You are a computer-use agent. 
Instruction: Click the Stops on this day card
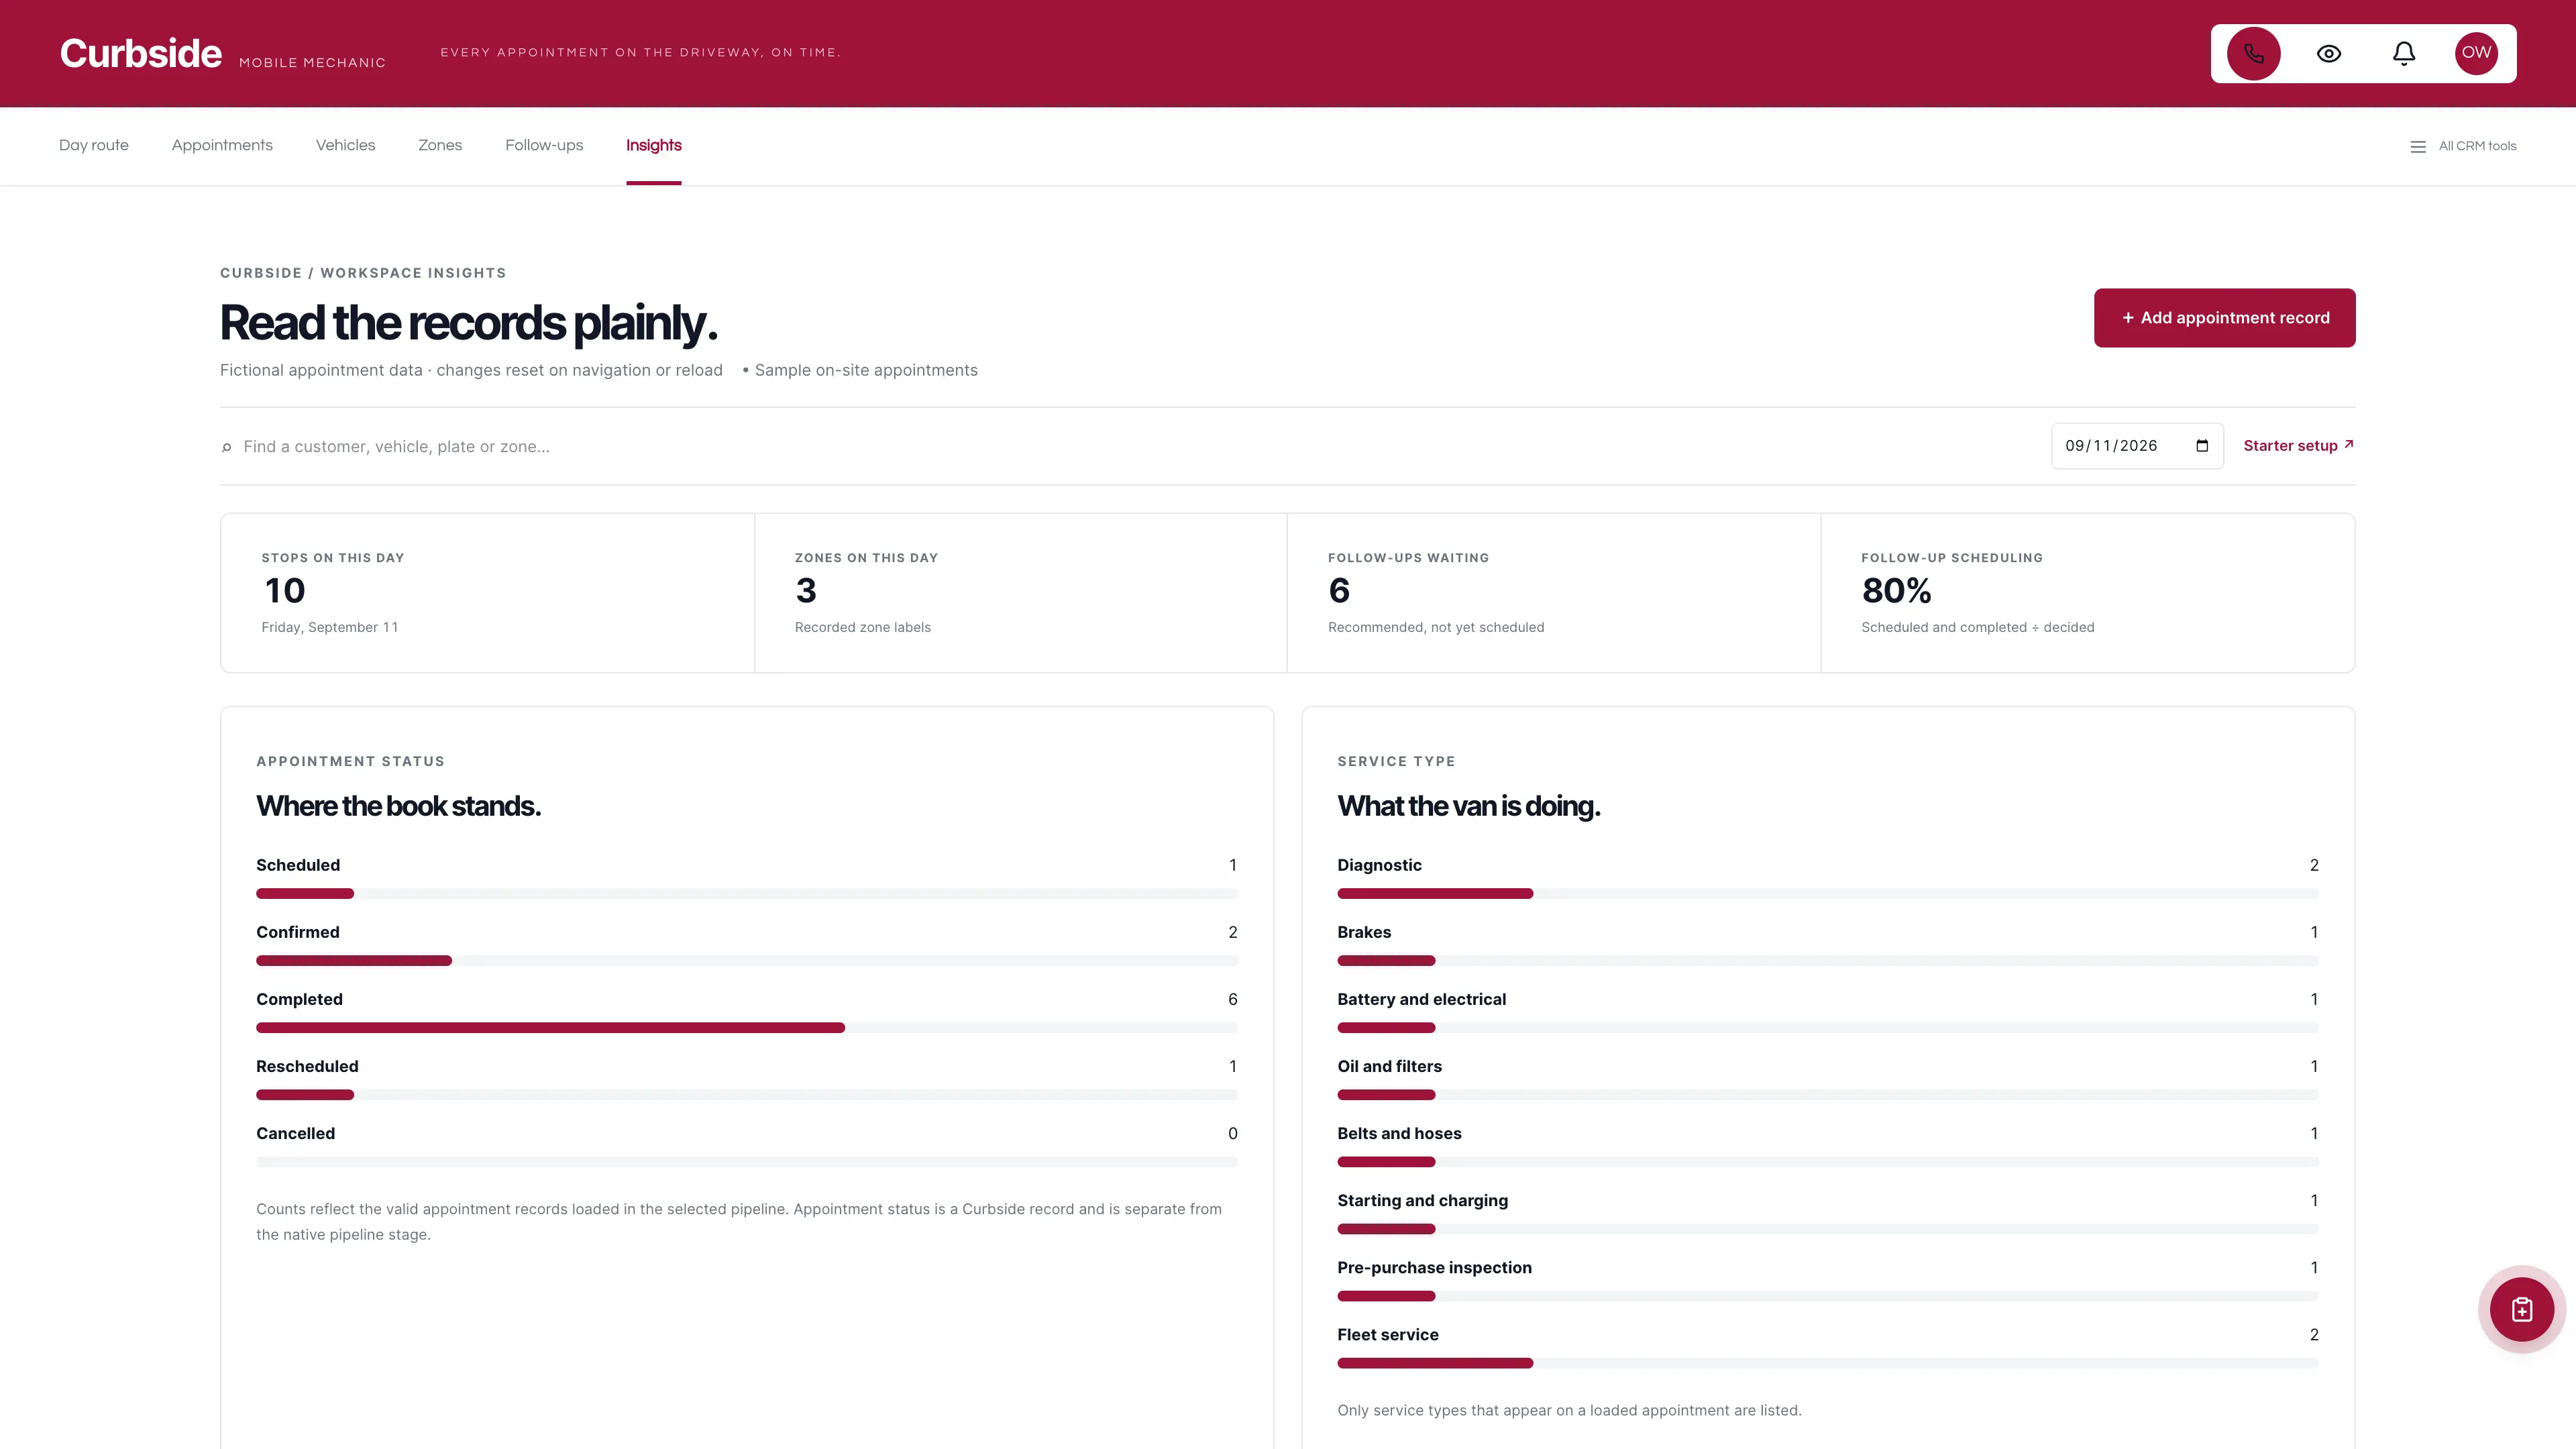(487, 593)
